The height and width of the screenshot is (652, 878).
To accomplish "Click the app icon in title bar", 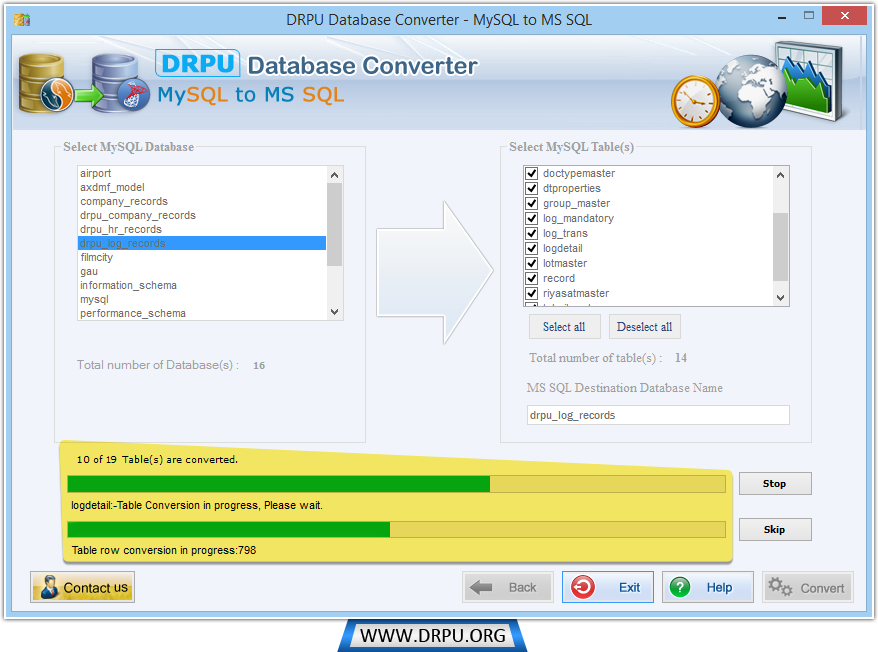I will (x=22, y=20).
